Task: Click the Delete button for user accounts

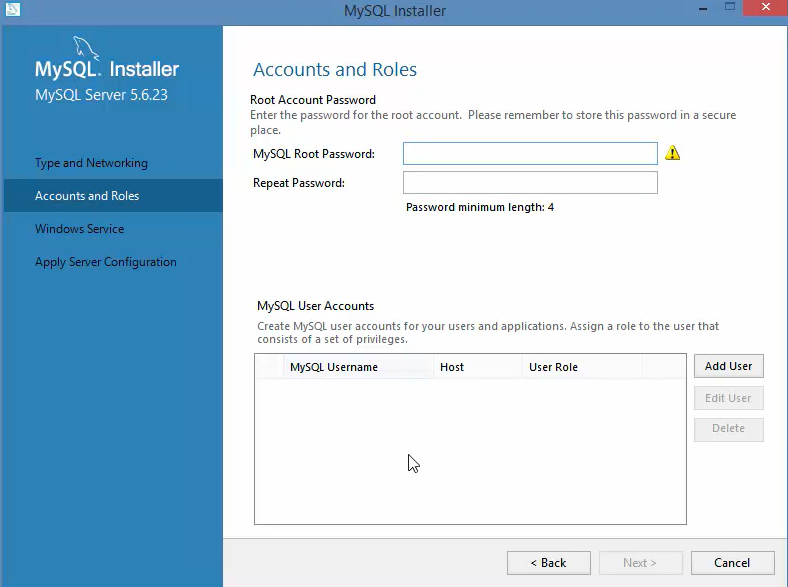Action: [728, 428]
